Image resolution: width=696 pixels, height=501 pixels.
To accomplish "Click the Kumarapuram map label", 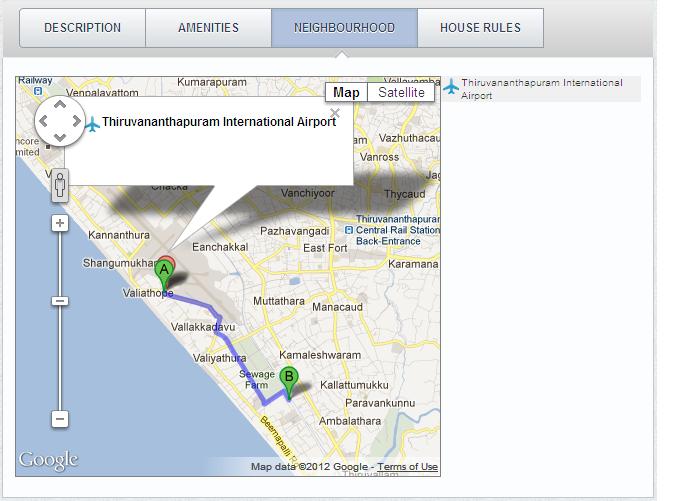I will click(212, 82).
